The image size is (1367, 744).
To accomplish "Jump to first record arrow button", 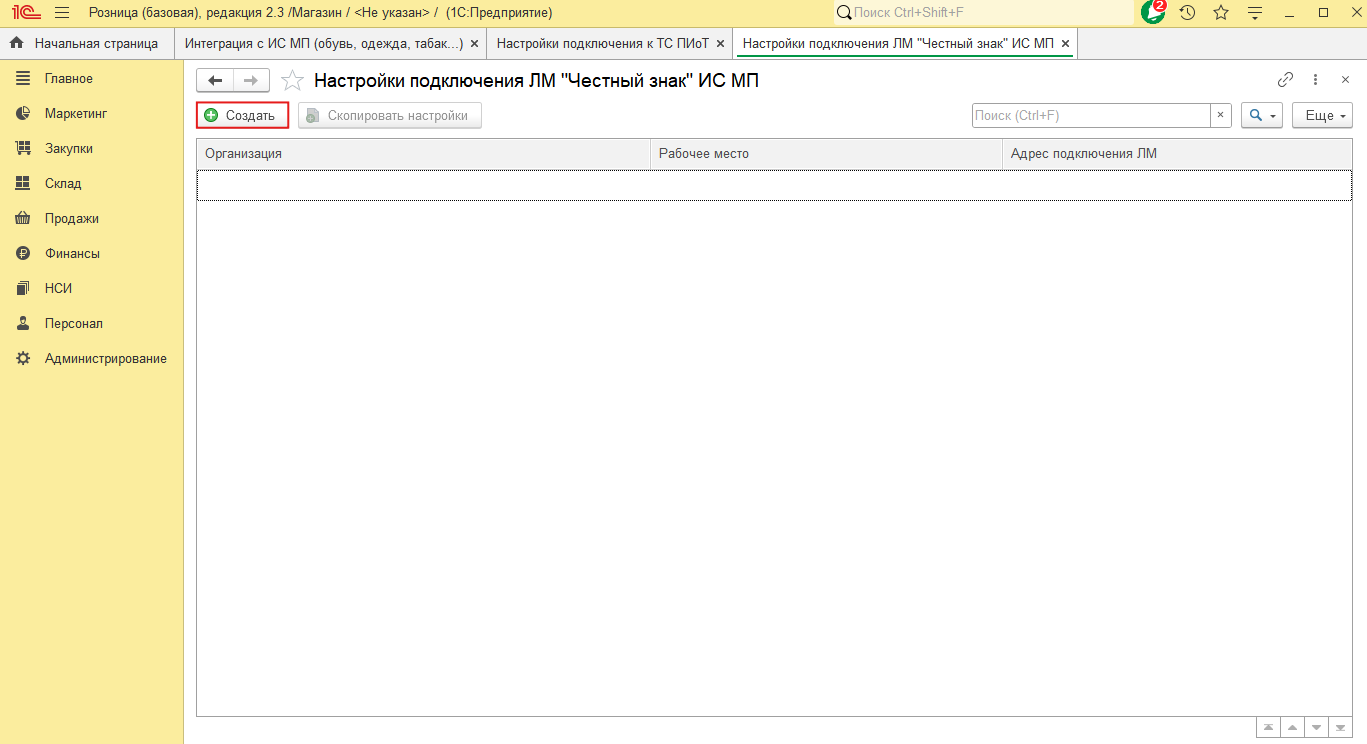I will click(1268, 728).
